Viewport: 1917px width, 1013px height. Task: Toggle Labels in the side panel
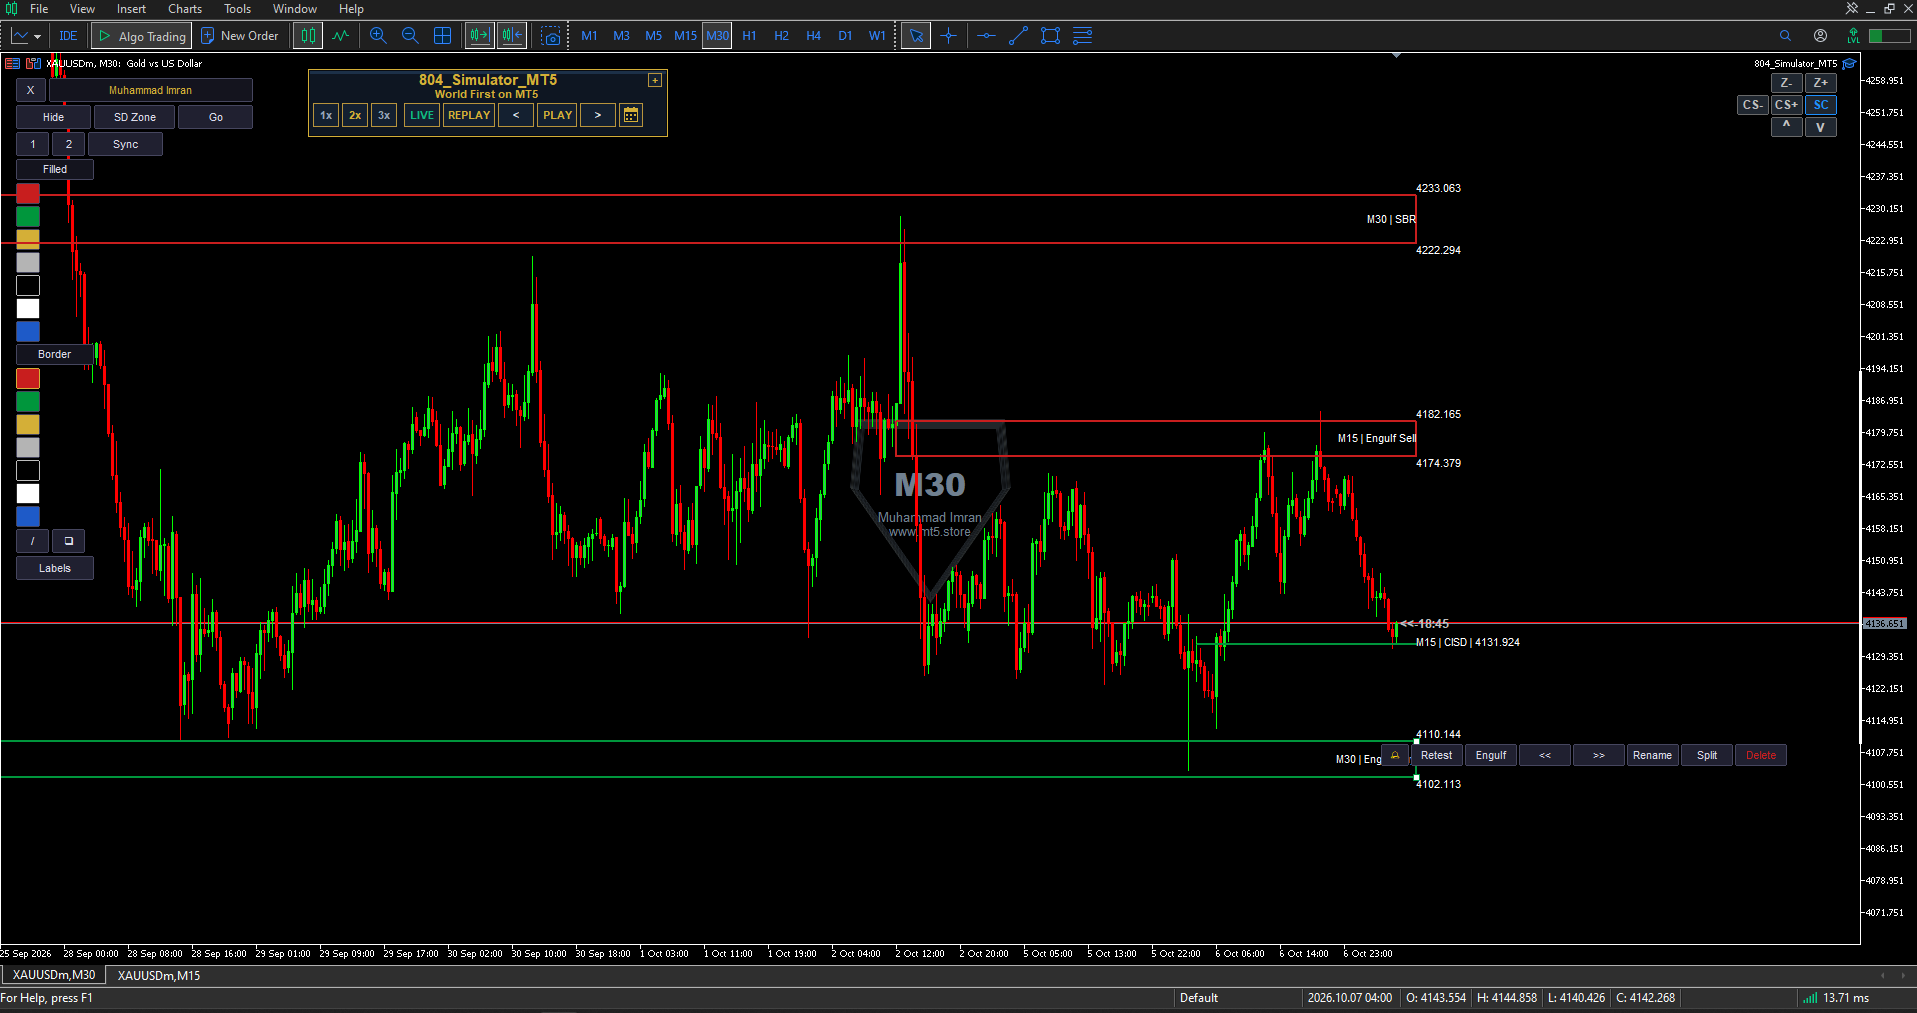click(55, 568)
